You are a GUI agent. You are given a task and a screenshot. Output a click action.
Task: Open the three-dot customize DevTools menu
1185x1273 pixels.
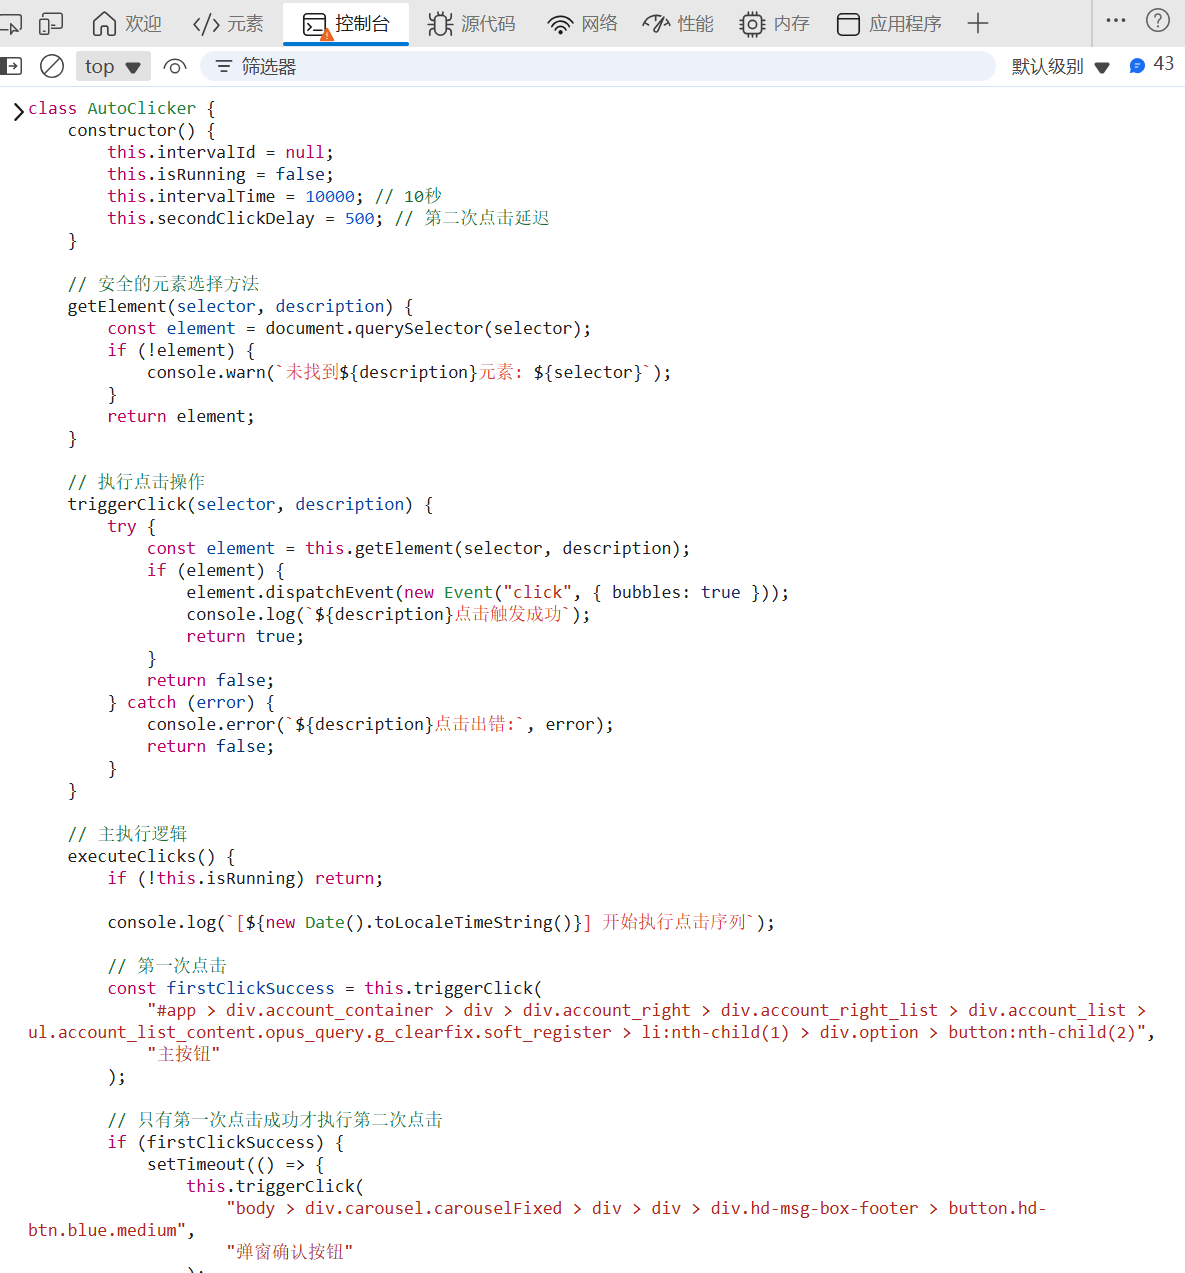[1116, 20]
